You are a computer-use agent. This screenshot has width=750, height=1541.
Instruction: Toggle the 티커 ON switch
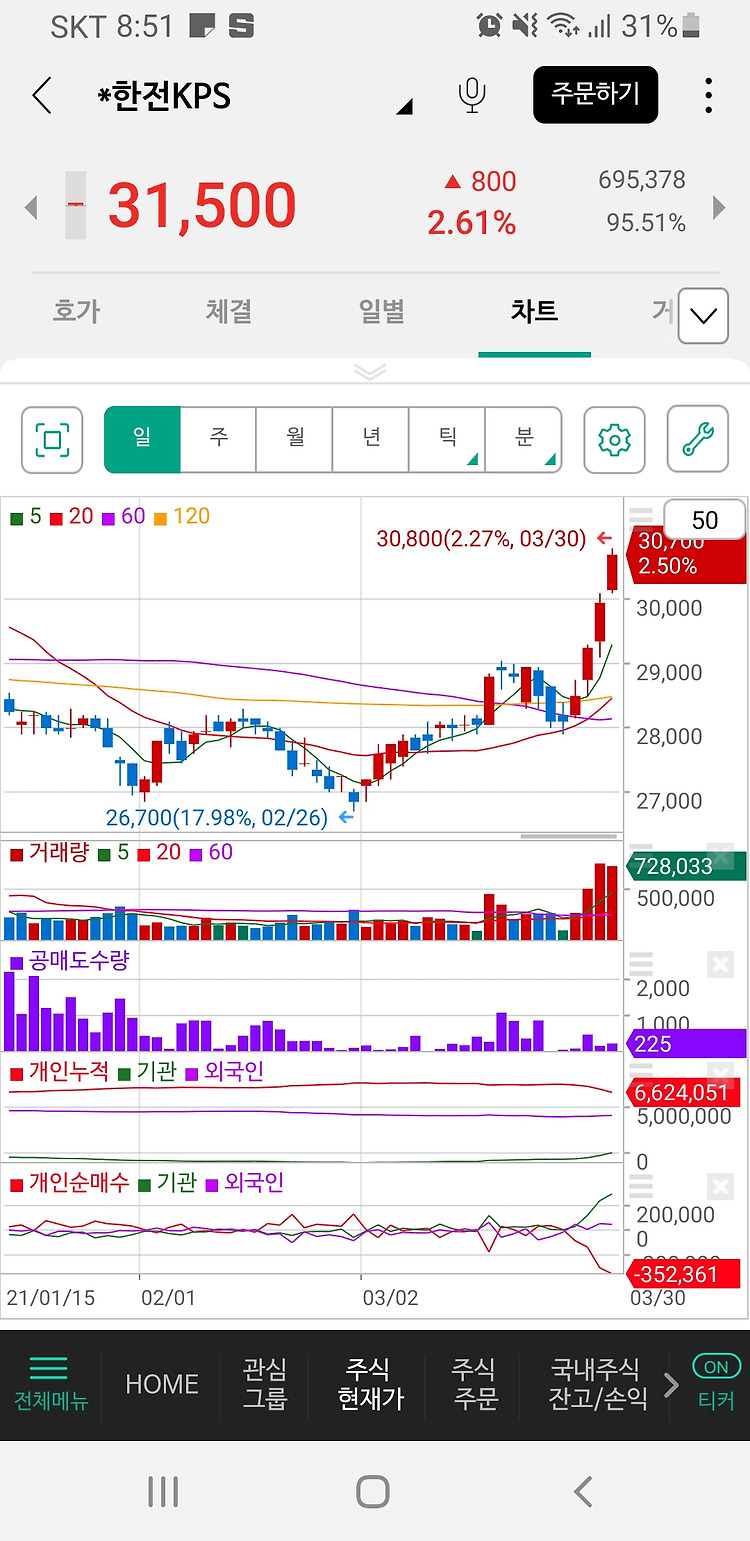716,1367
